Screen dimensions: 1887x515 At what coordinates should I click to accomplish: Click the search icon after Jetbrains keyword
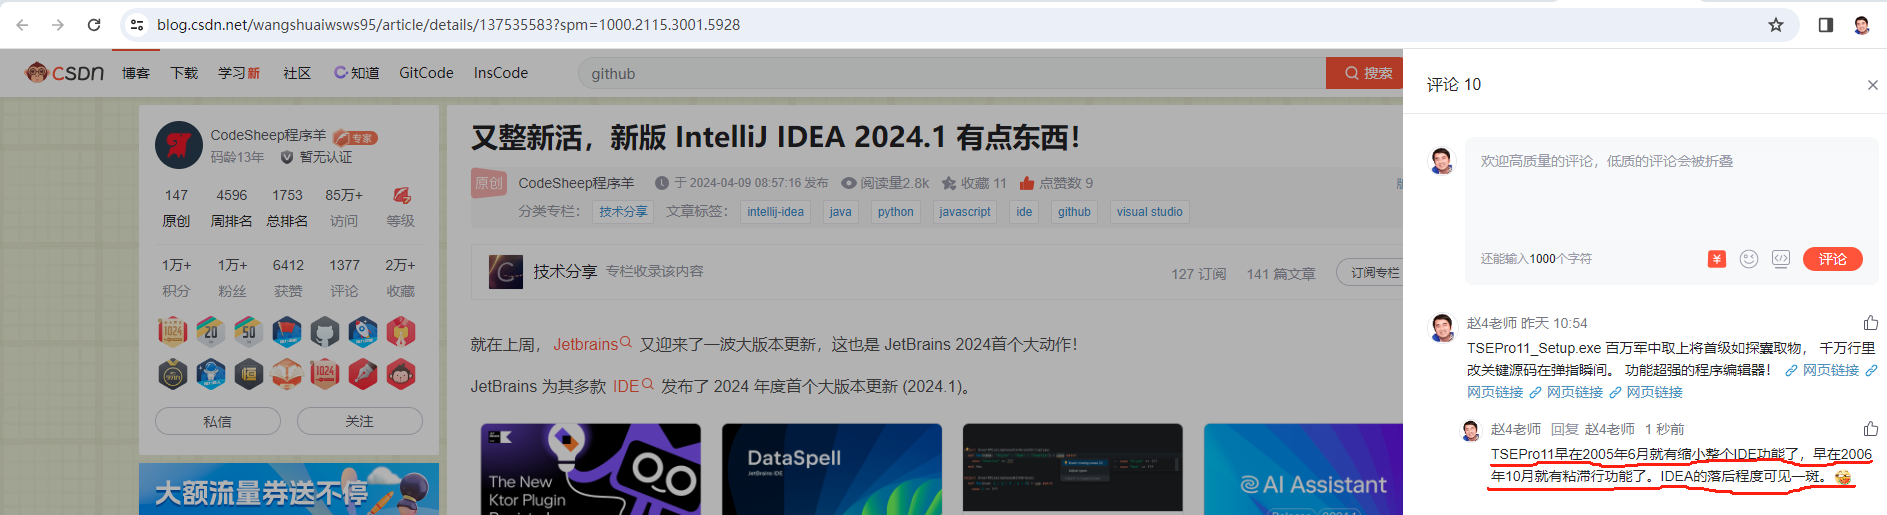point(626,343)
